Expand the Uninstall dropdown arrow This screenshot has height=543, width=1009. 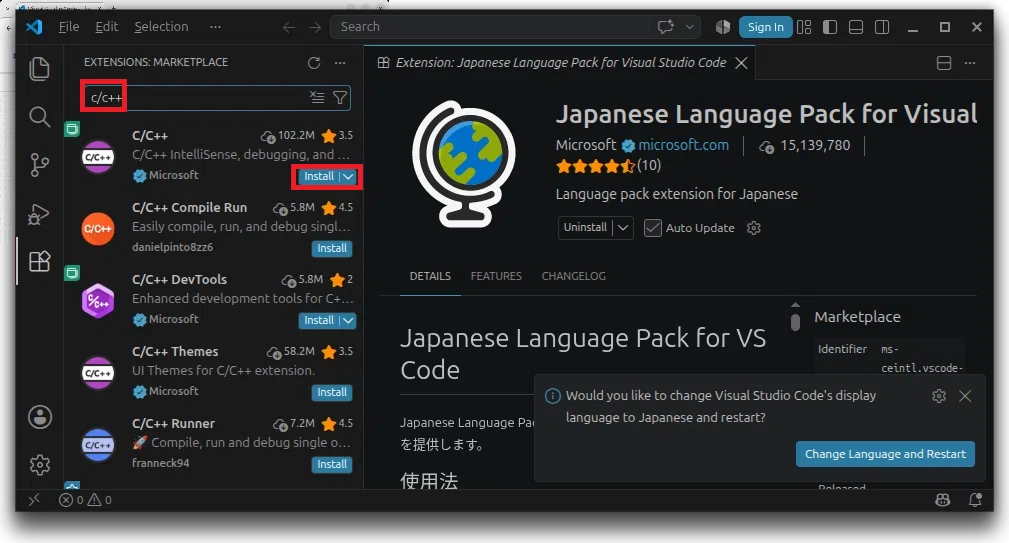(x=623, y=228)
